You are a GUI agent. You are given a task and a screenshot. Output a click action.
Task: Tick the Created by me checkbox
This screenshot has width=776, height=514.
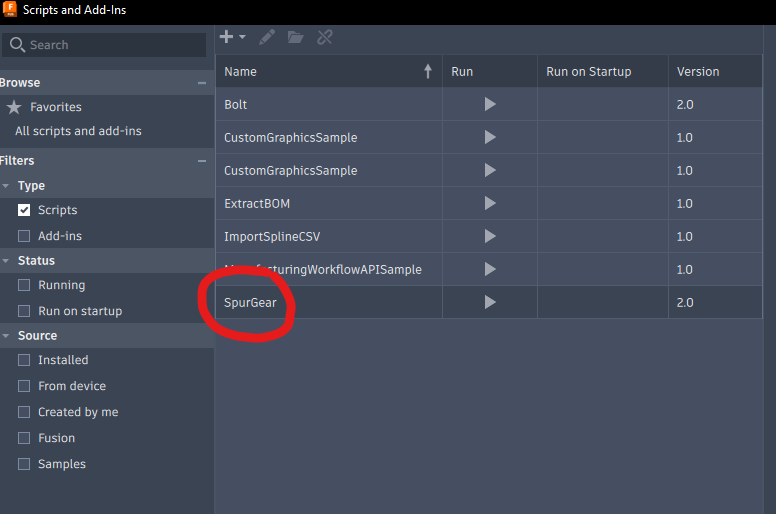[x=24, y=412]
